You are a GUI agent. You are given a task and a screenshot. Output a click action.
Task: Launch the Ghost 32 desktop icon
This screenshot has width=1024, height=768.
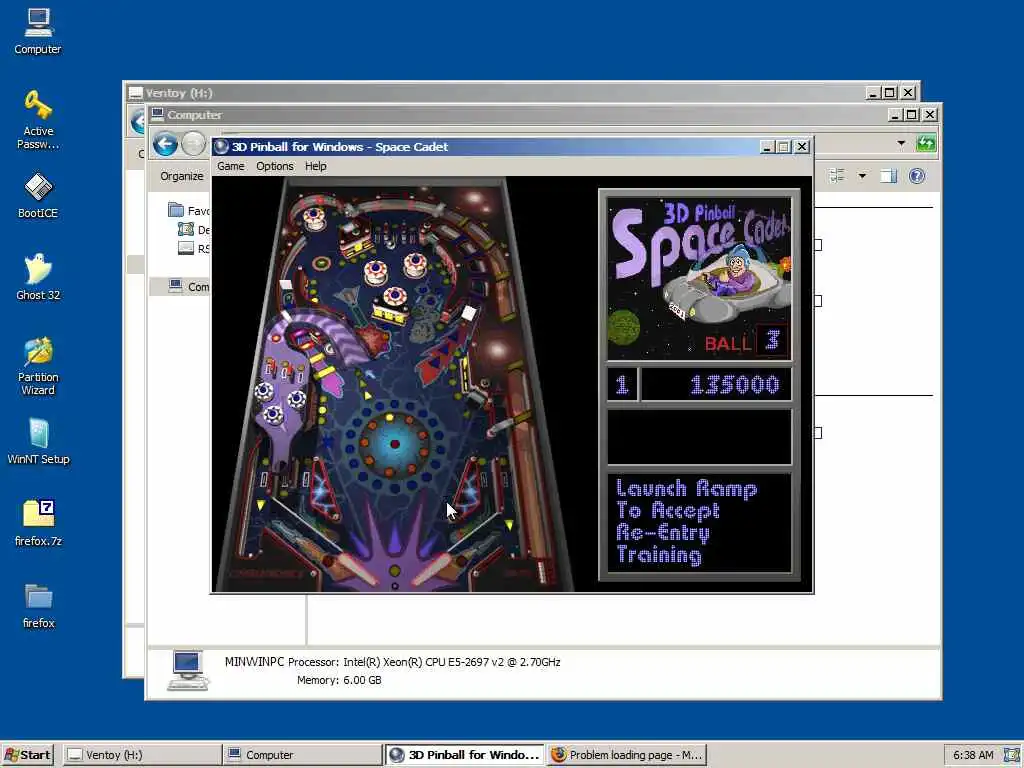click(38, 277)
